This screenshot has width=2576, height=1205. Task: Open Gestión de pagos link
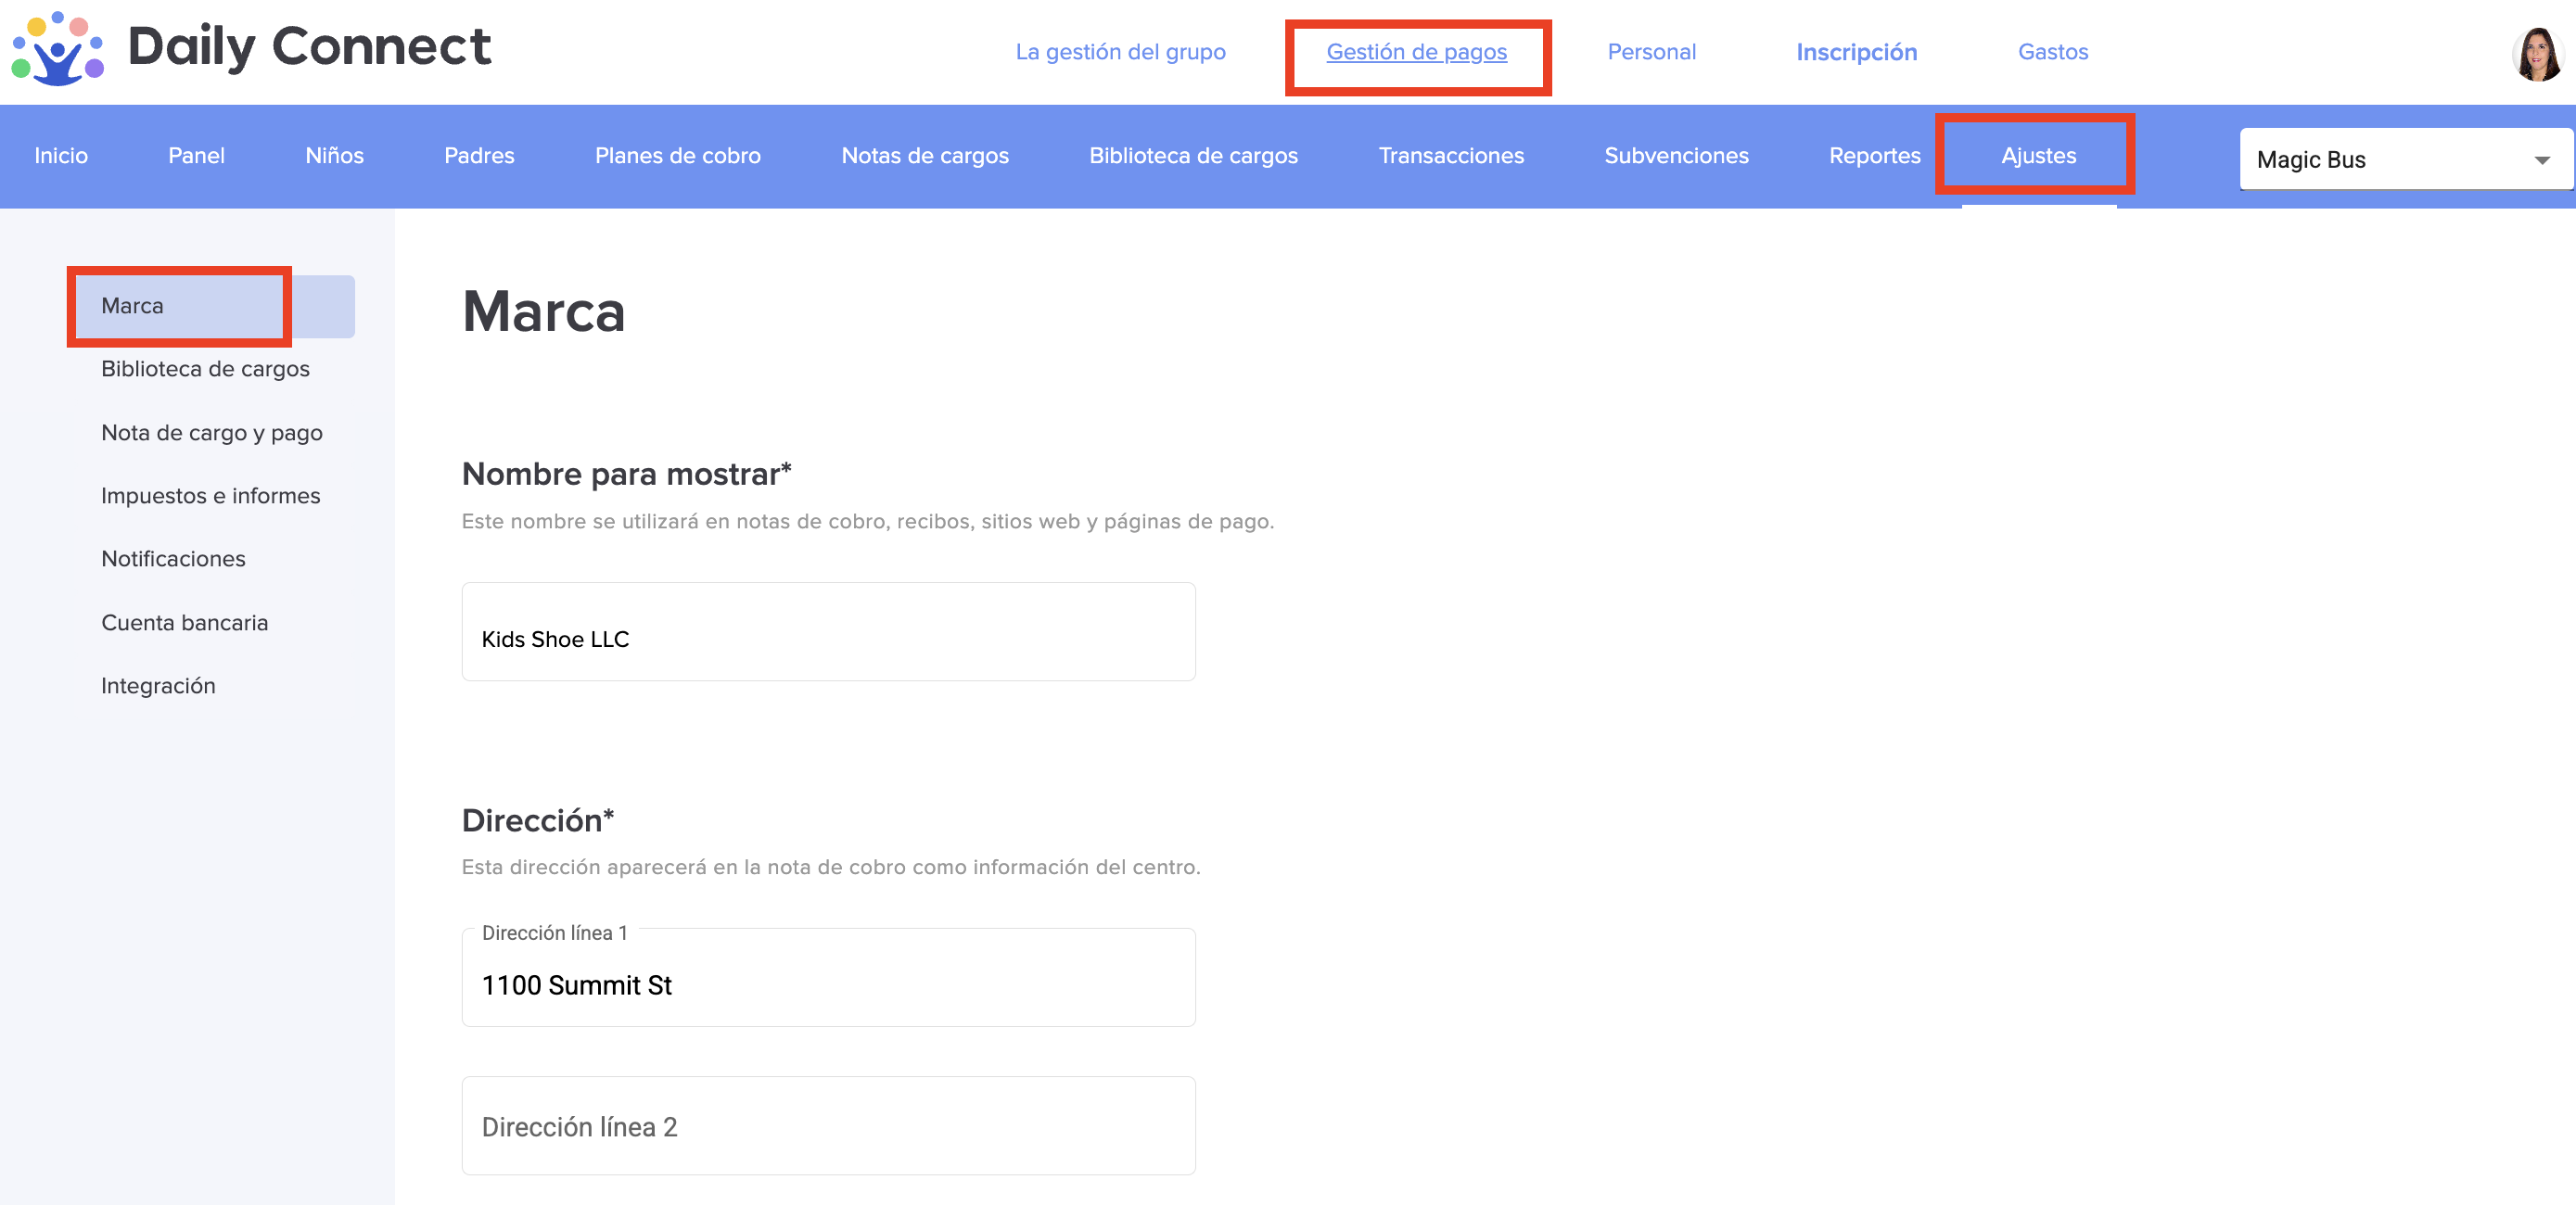1415,52
